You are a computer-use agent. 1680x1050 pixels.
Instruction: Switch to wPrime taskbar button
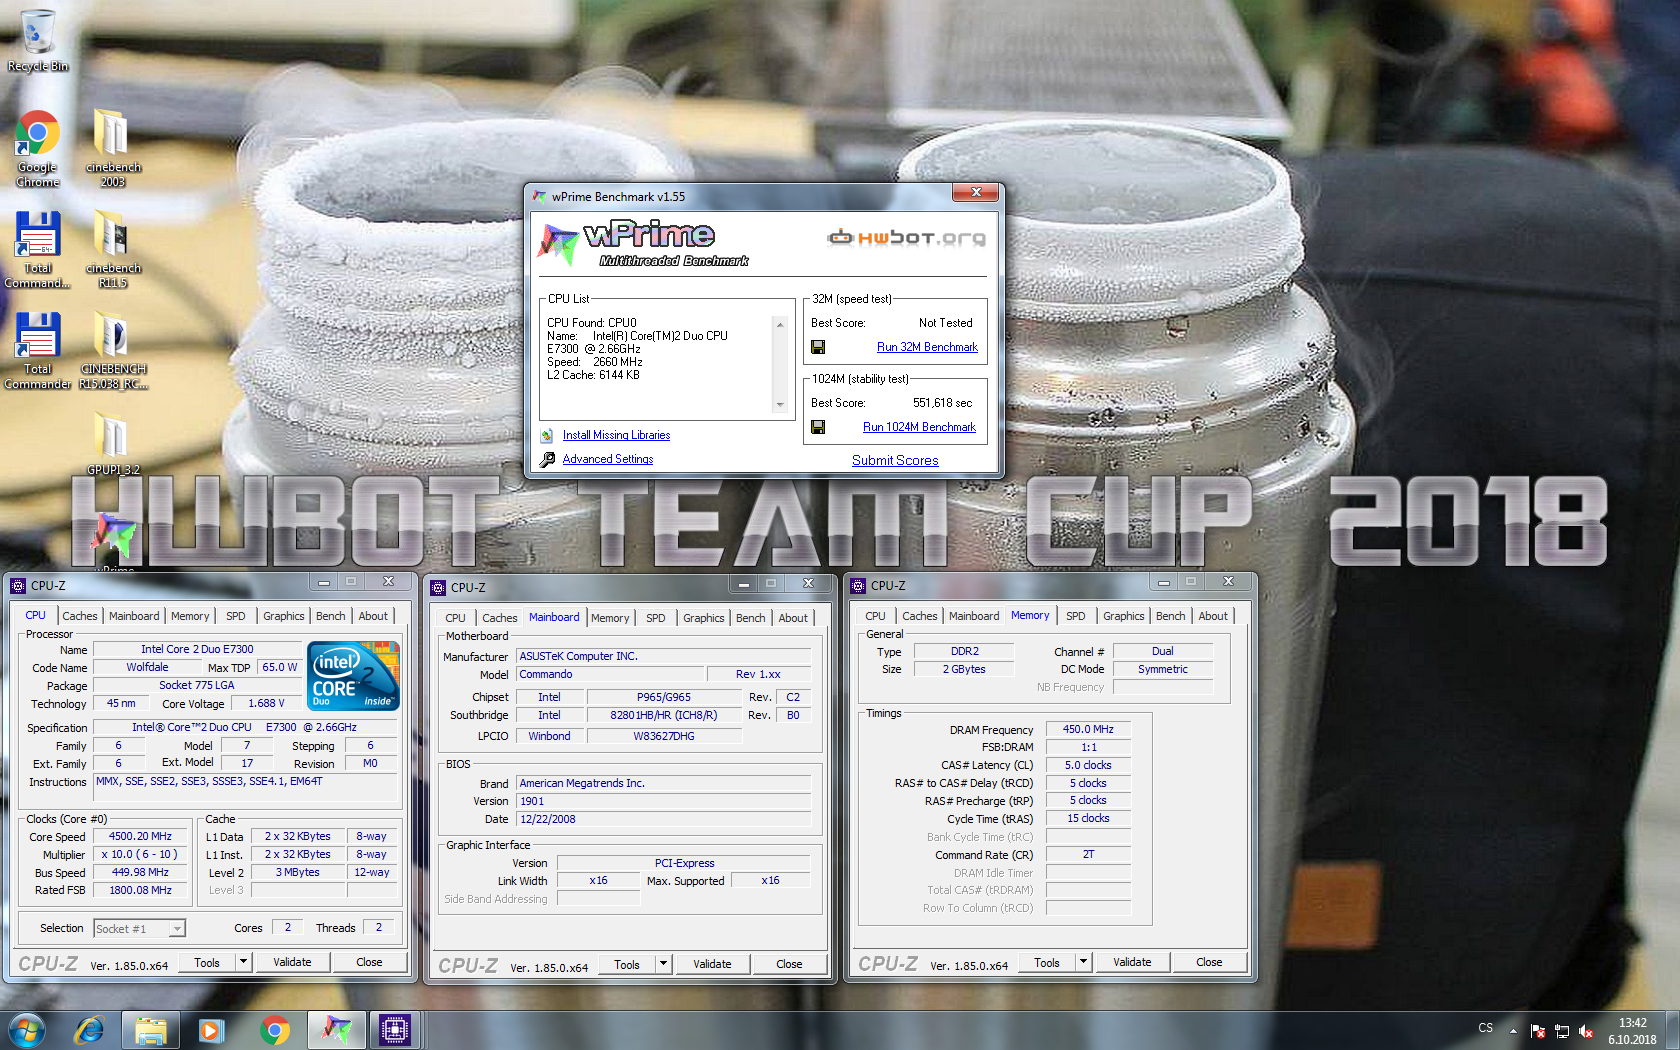point(336,1030)
